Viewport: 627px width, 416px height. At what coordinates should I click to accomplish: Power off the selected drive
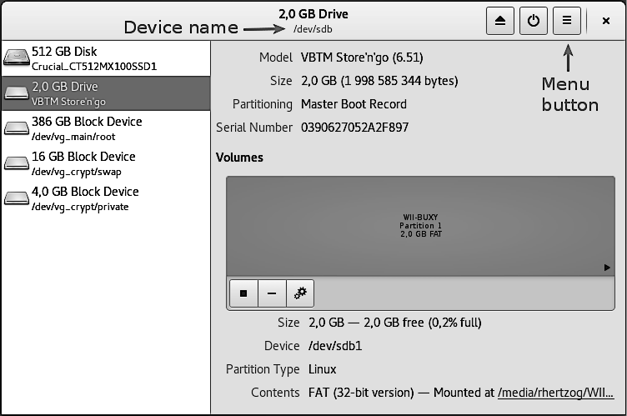coord(533,20)
